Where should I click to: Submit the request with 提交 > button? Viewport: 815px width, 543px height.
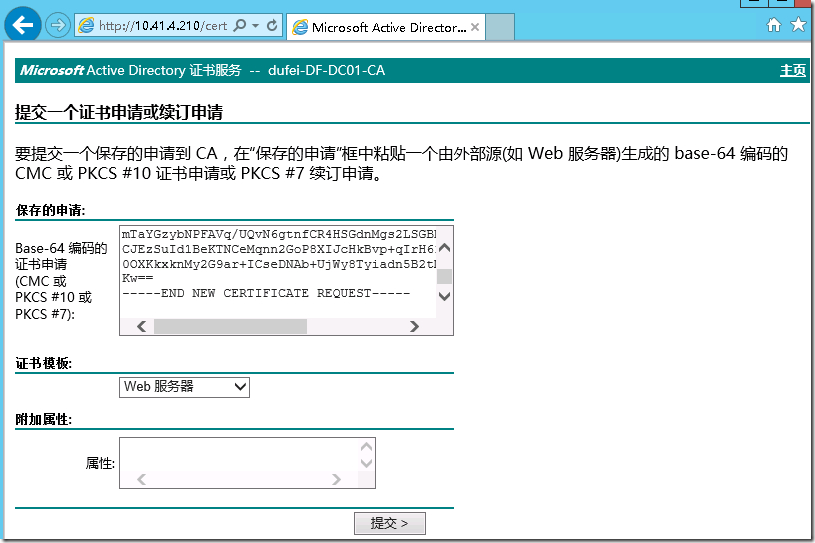click(390, 523)
